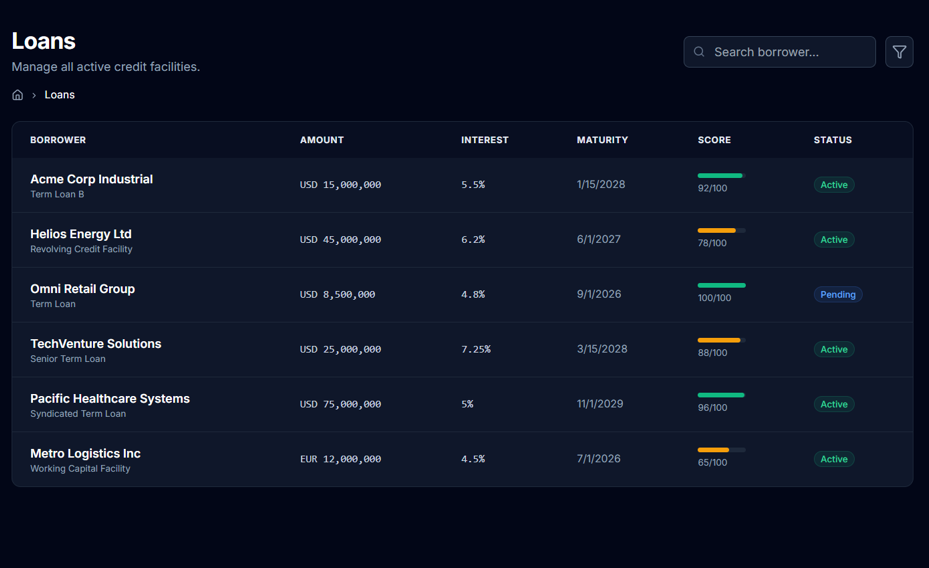This screenshot has height=568, width=929.
Task: Click the Active badge for Pacific Healthcare
Action: (834, 404)
